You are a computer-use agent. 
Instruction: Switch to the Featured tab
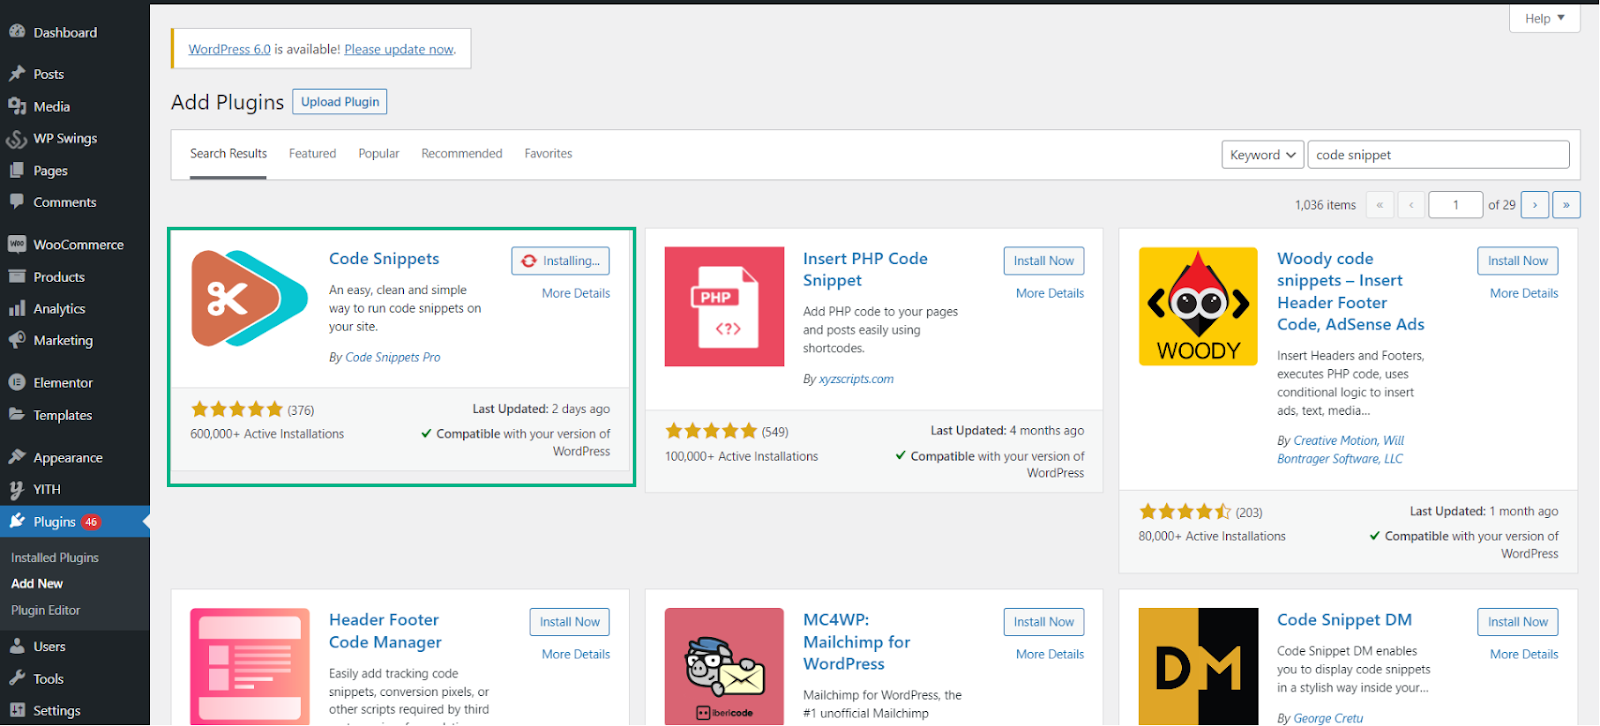point(312,154)
